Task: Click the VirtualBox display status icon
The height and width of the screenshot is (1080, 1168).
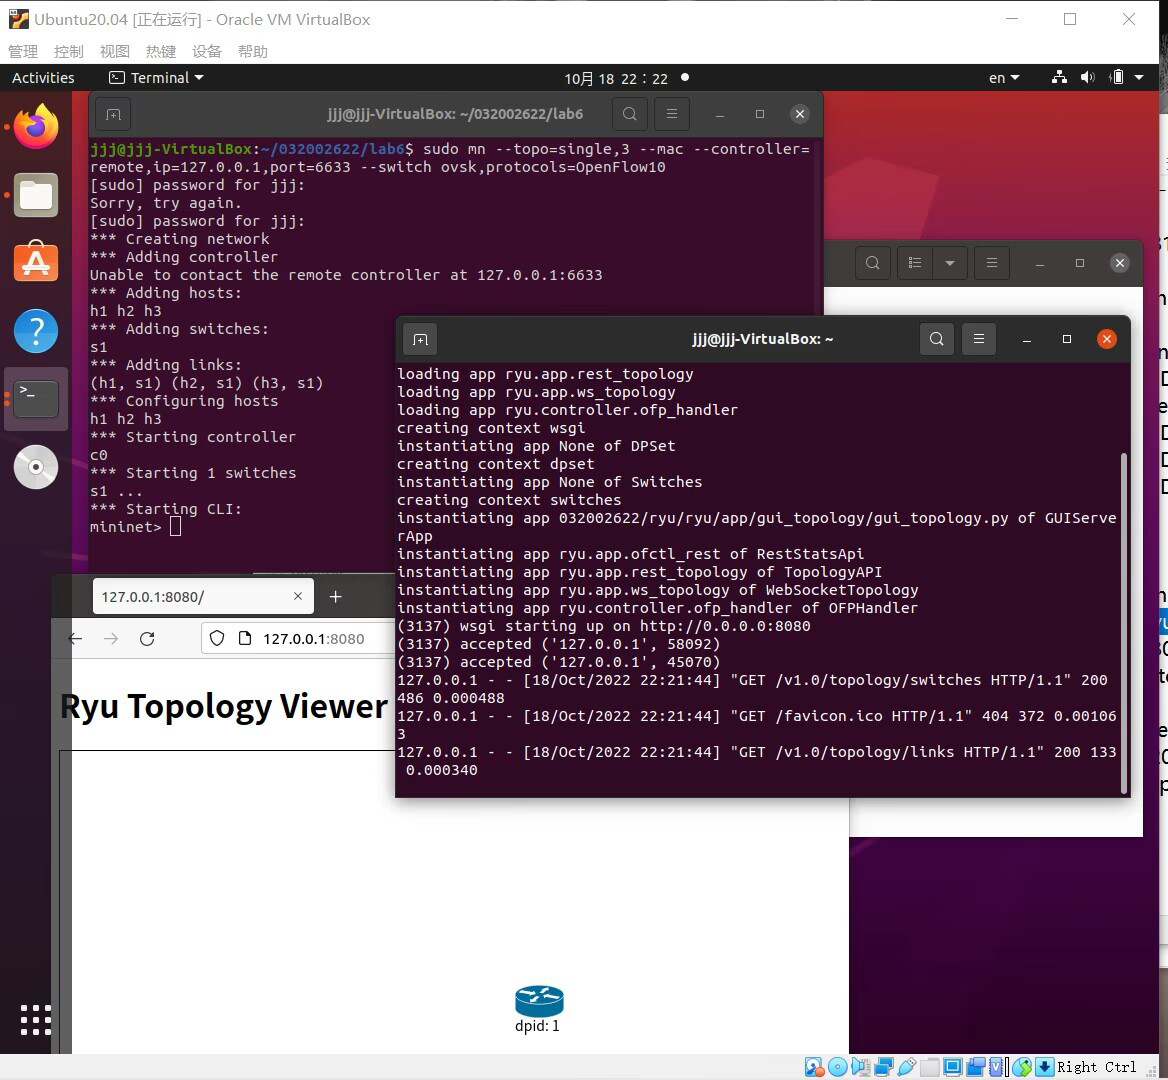Action: 953,1067
